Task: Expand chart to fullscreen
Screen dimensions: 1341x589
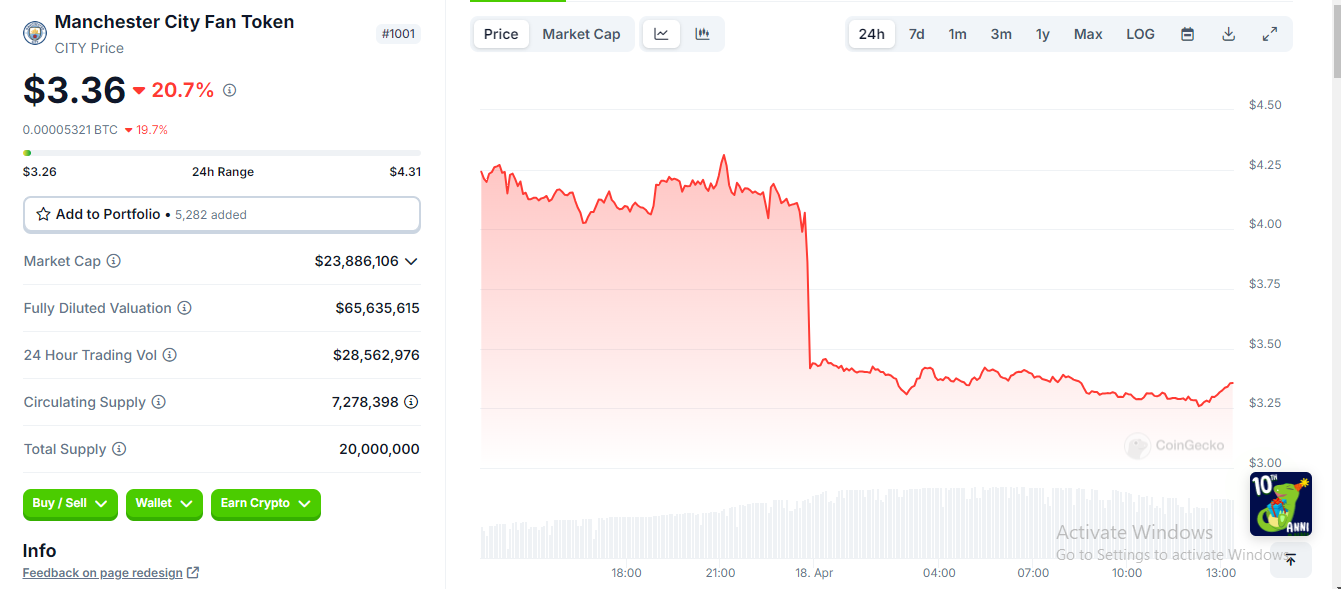Action: [1270, 34]
